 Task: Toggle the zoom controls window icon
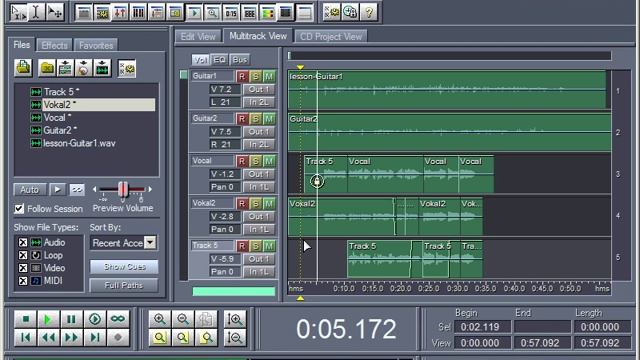pos(212,13)
